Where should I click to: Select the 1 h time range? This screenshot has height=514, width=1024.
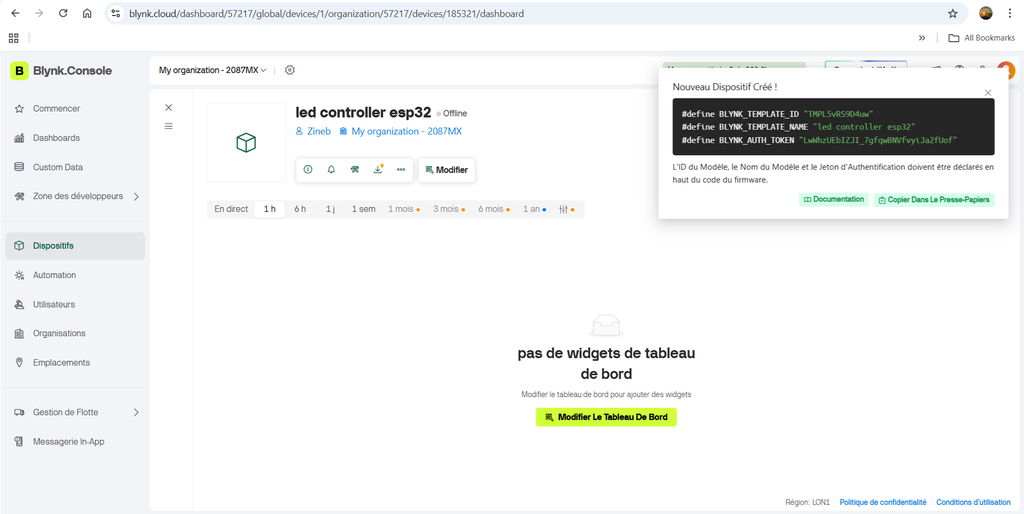point(270,209)
